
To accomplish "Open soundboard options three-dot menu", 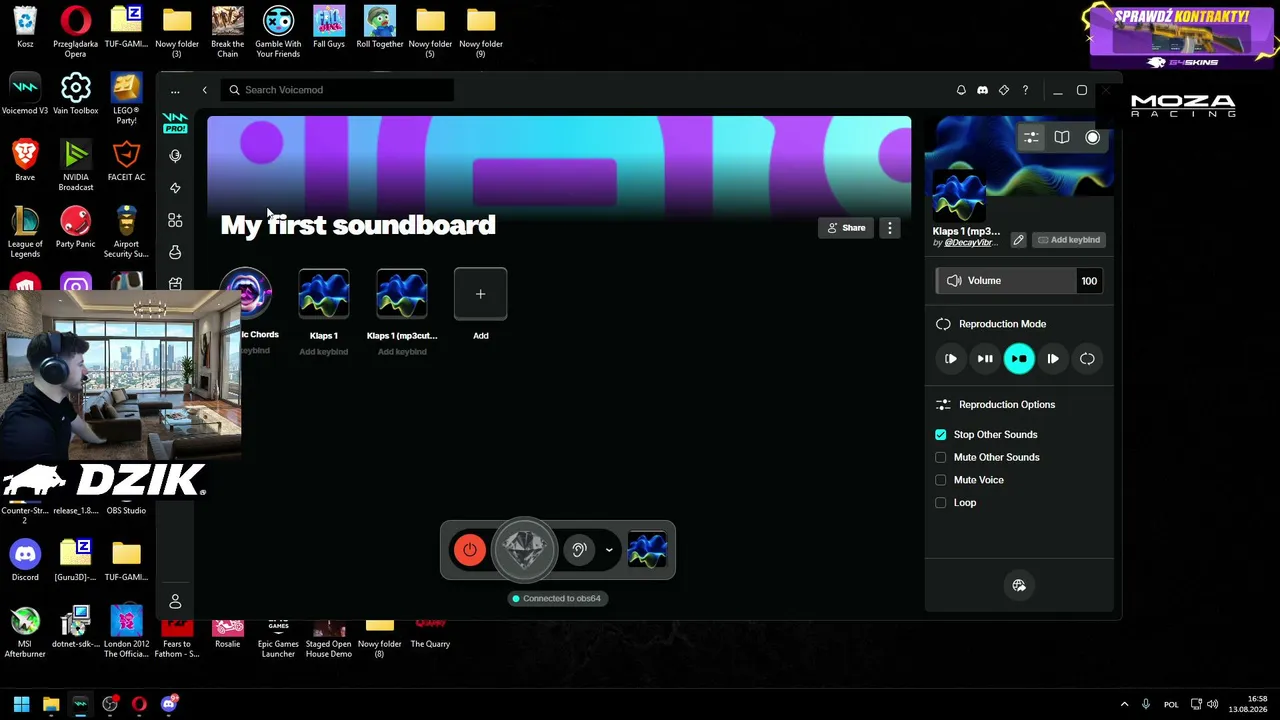I will 889,228.
